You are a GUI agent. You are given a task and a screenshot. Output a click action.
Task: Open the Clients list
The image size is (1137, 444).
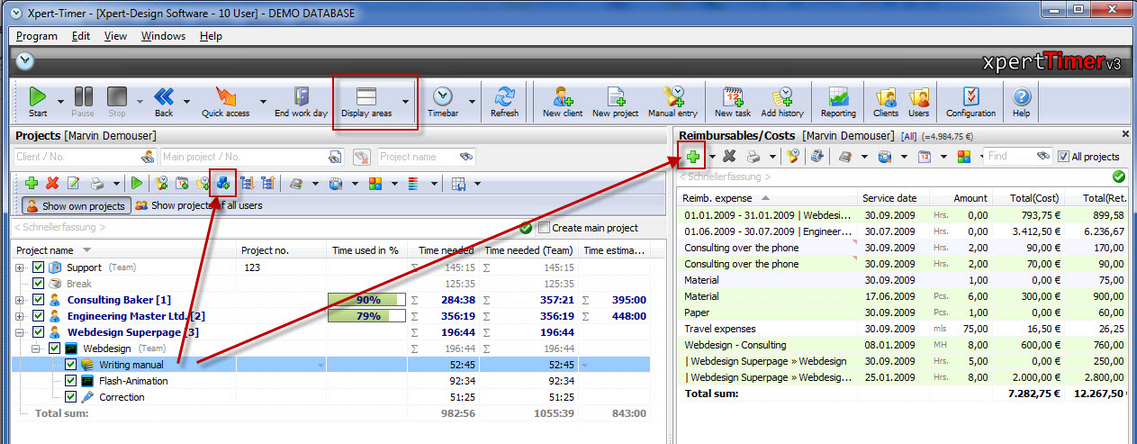[885, 102]
